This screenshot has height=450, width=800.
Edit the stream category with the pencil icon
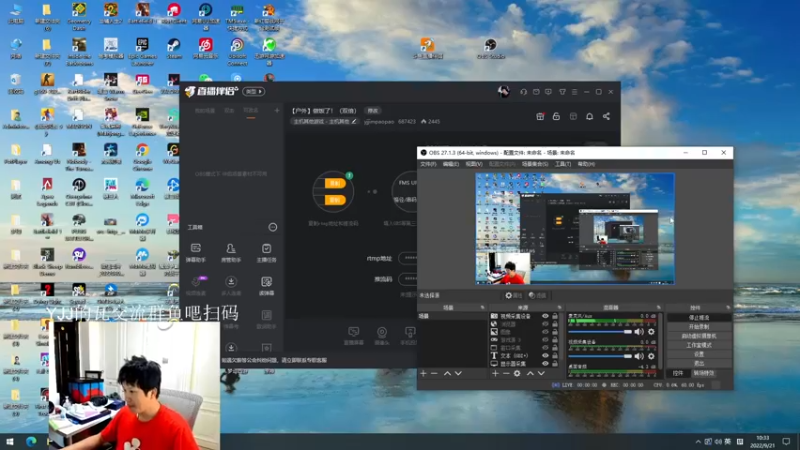[354, 121]
